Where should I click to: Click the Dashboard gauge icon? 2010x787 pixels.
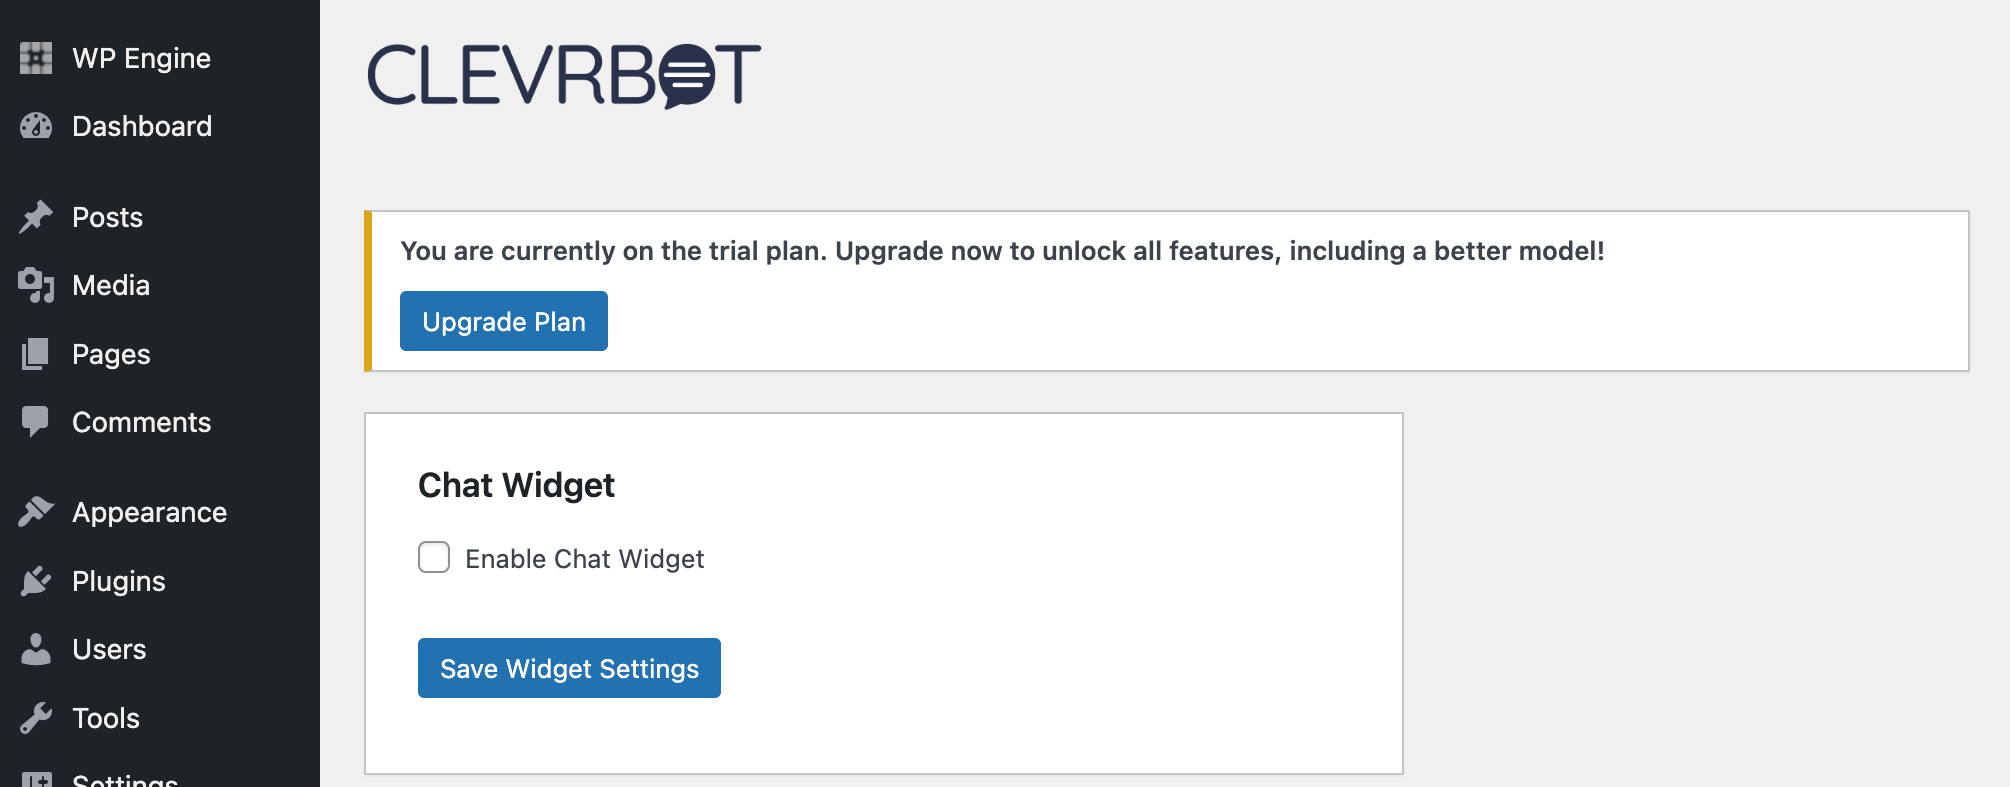[x=36, y=126]
